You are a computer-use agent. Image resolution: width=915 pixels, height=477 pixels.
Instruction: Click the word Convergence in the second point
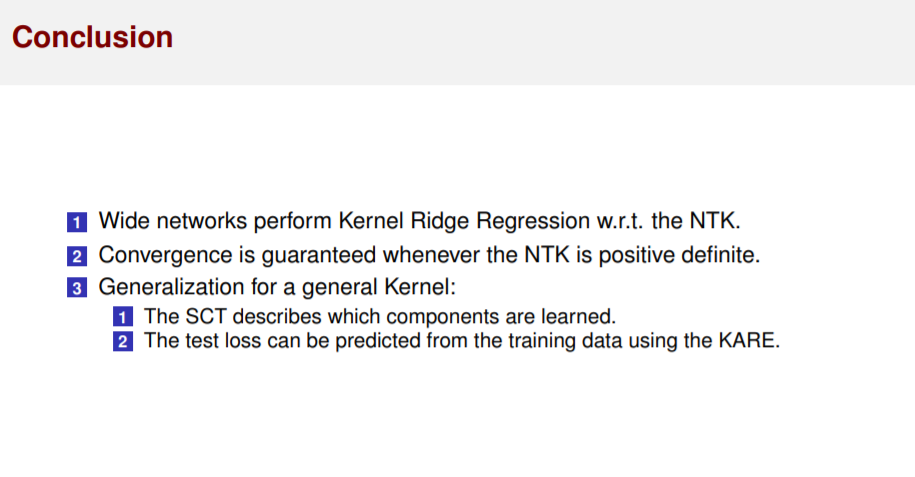(152, 255)
